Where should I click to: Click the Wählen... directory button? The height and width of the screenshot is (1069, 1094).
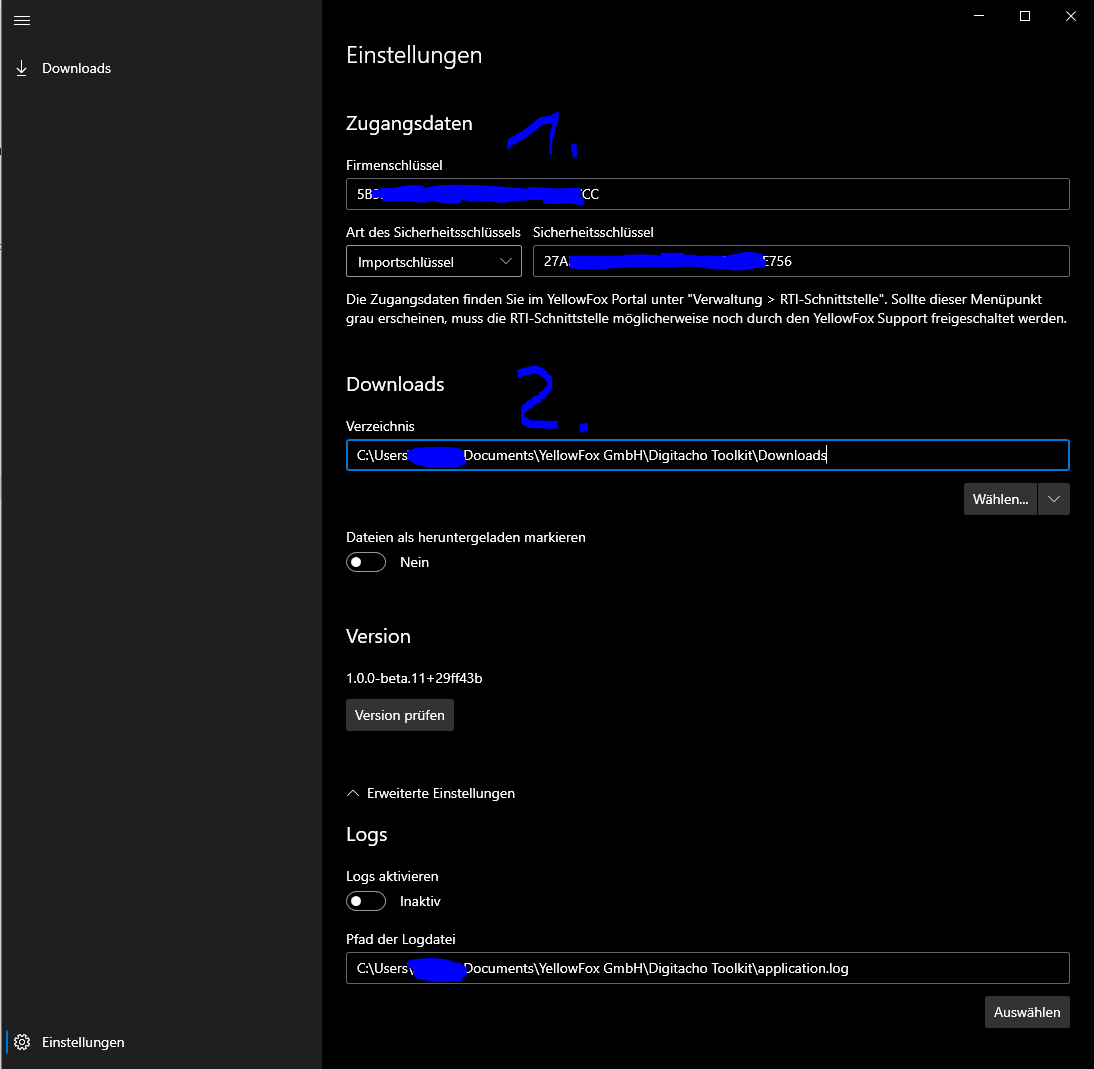(x=1000, y=498)
